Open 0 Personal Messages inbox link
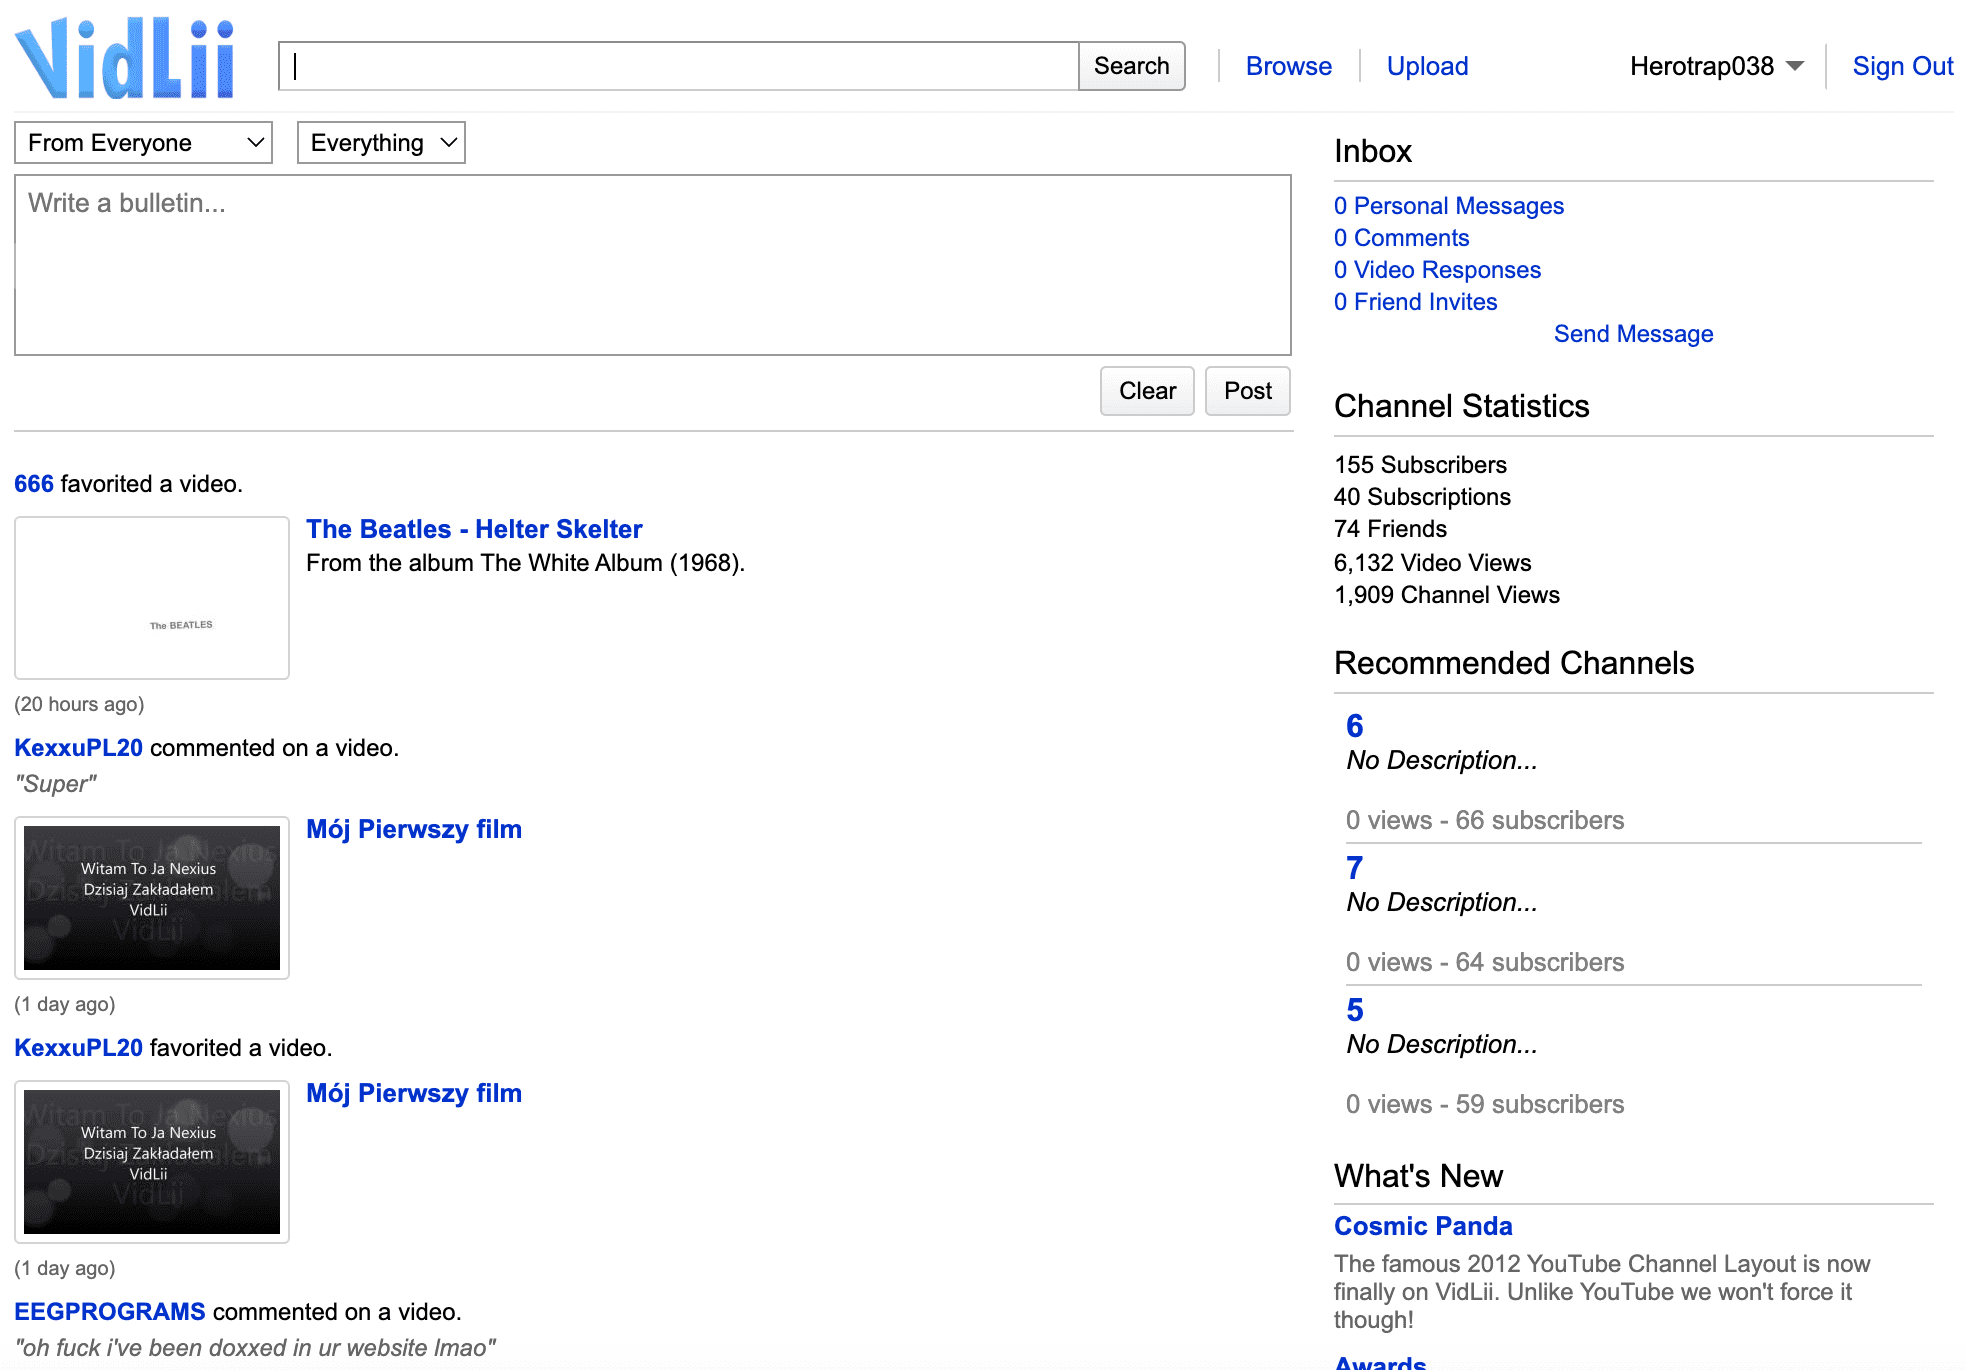 (x=1448, y=206)
